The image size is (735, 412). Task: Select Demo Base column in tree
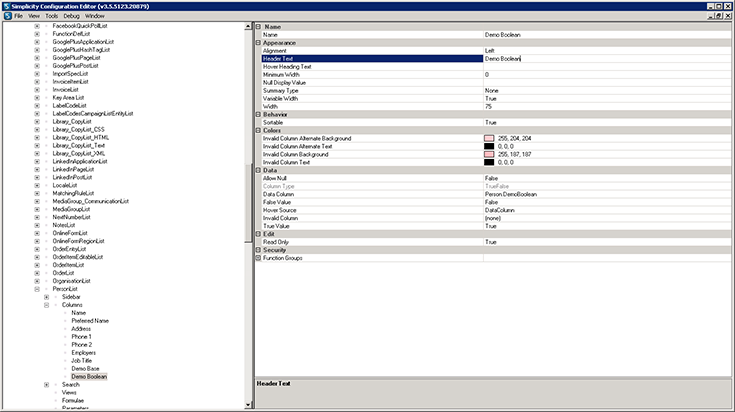[x=85, y=368]
